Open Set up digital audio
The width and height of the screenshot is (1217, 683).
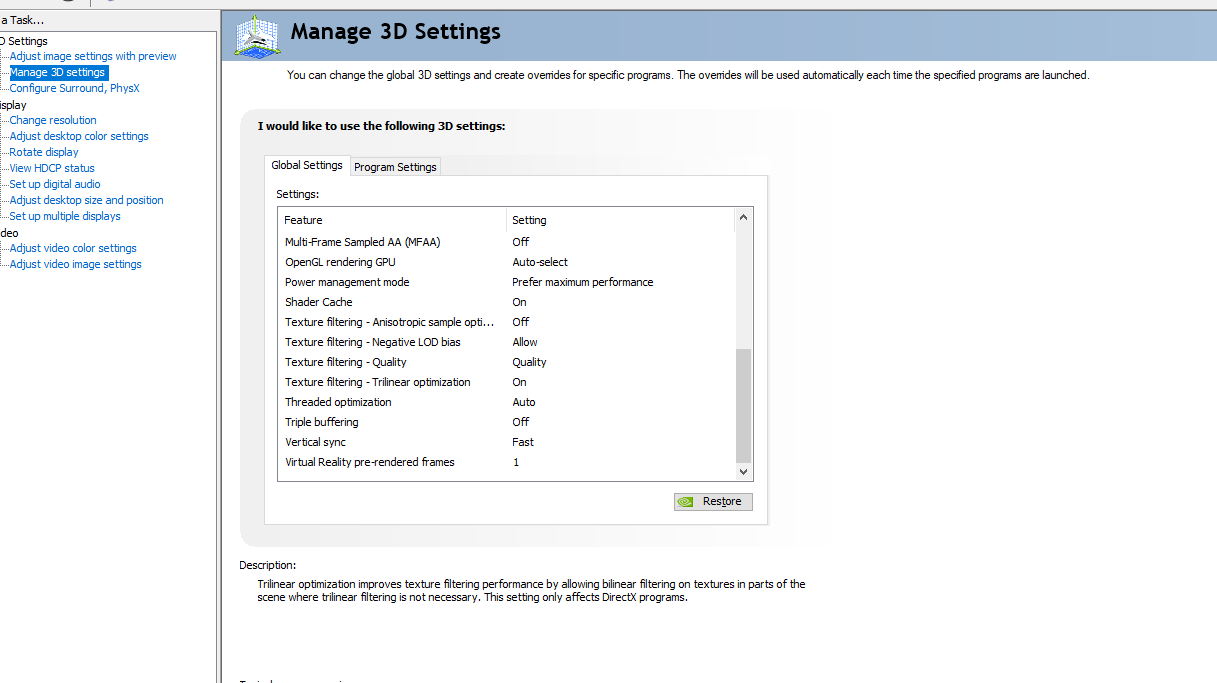(55, 184)
